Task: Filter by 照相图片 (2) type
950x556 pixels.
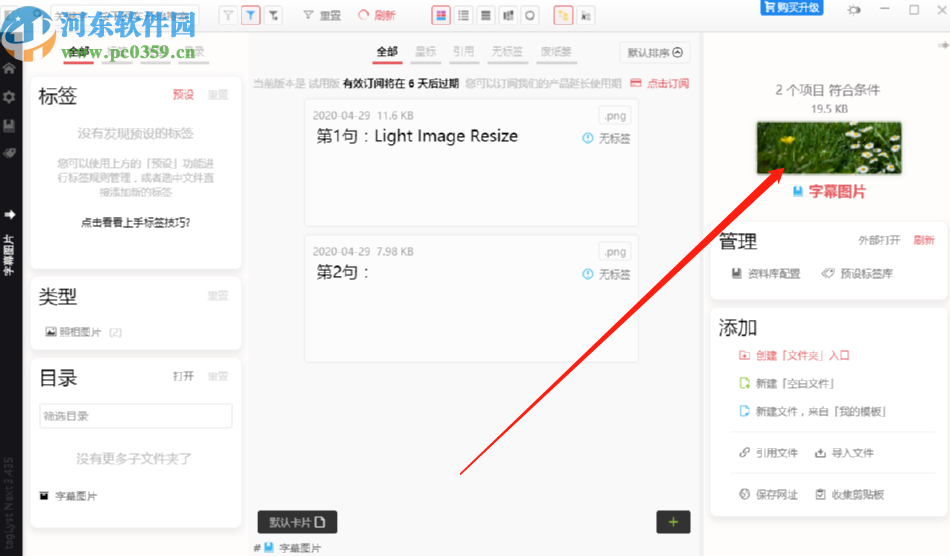Action: 84,332
